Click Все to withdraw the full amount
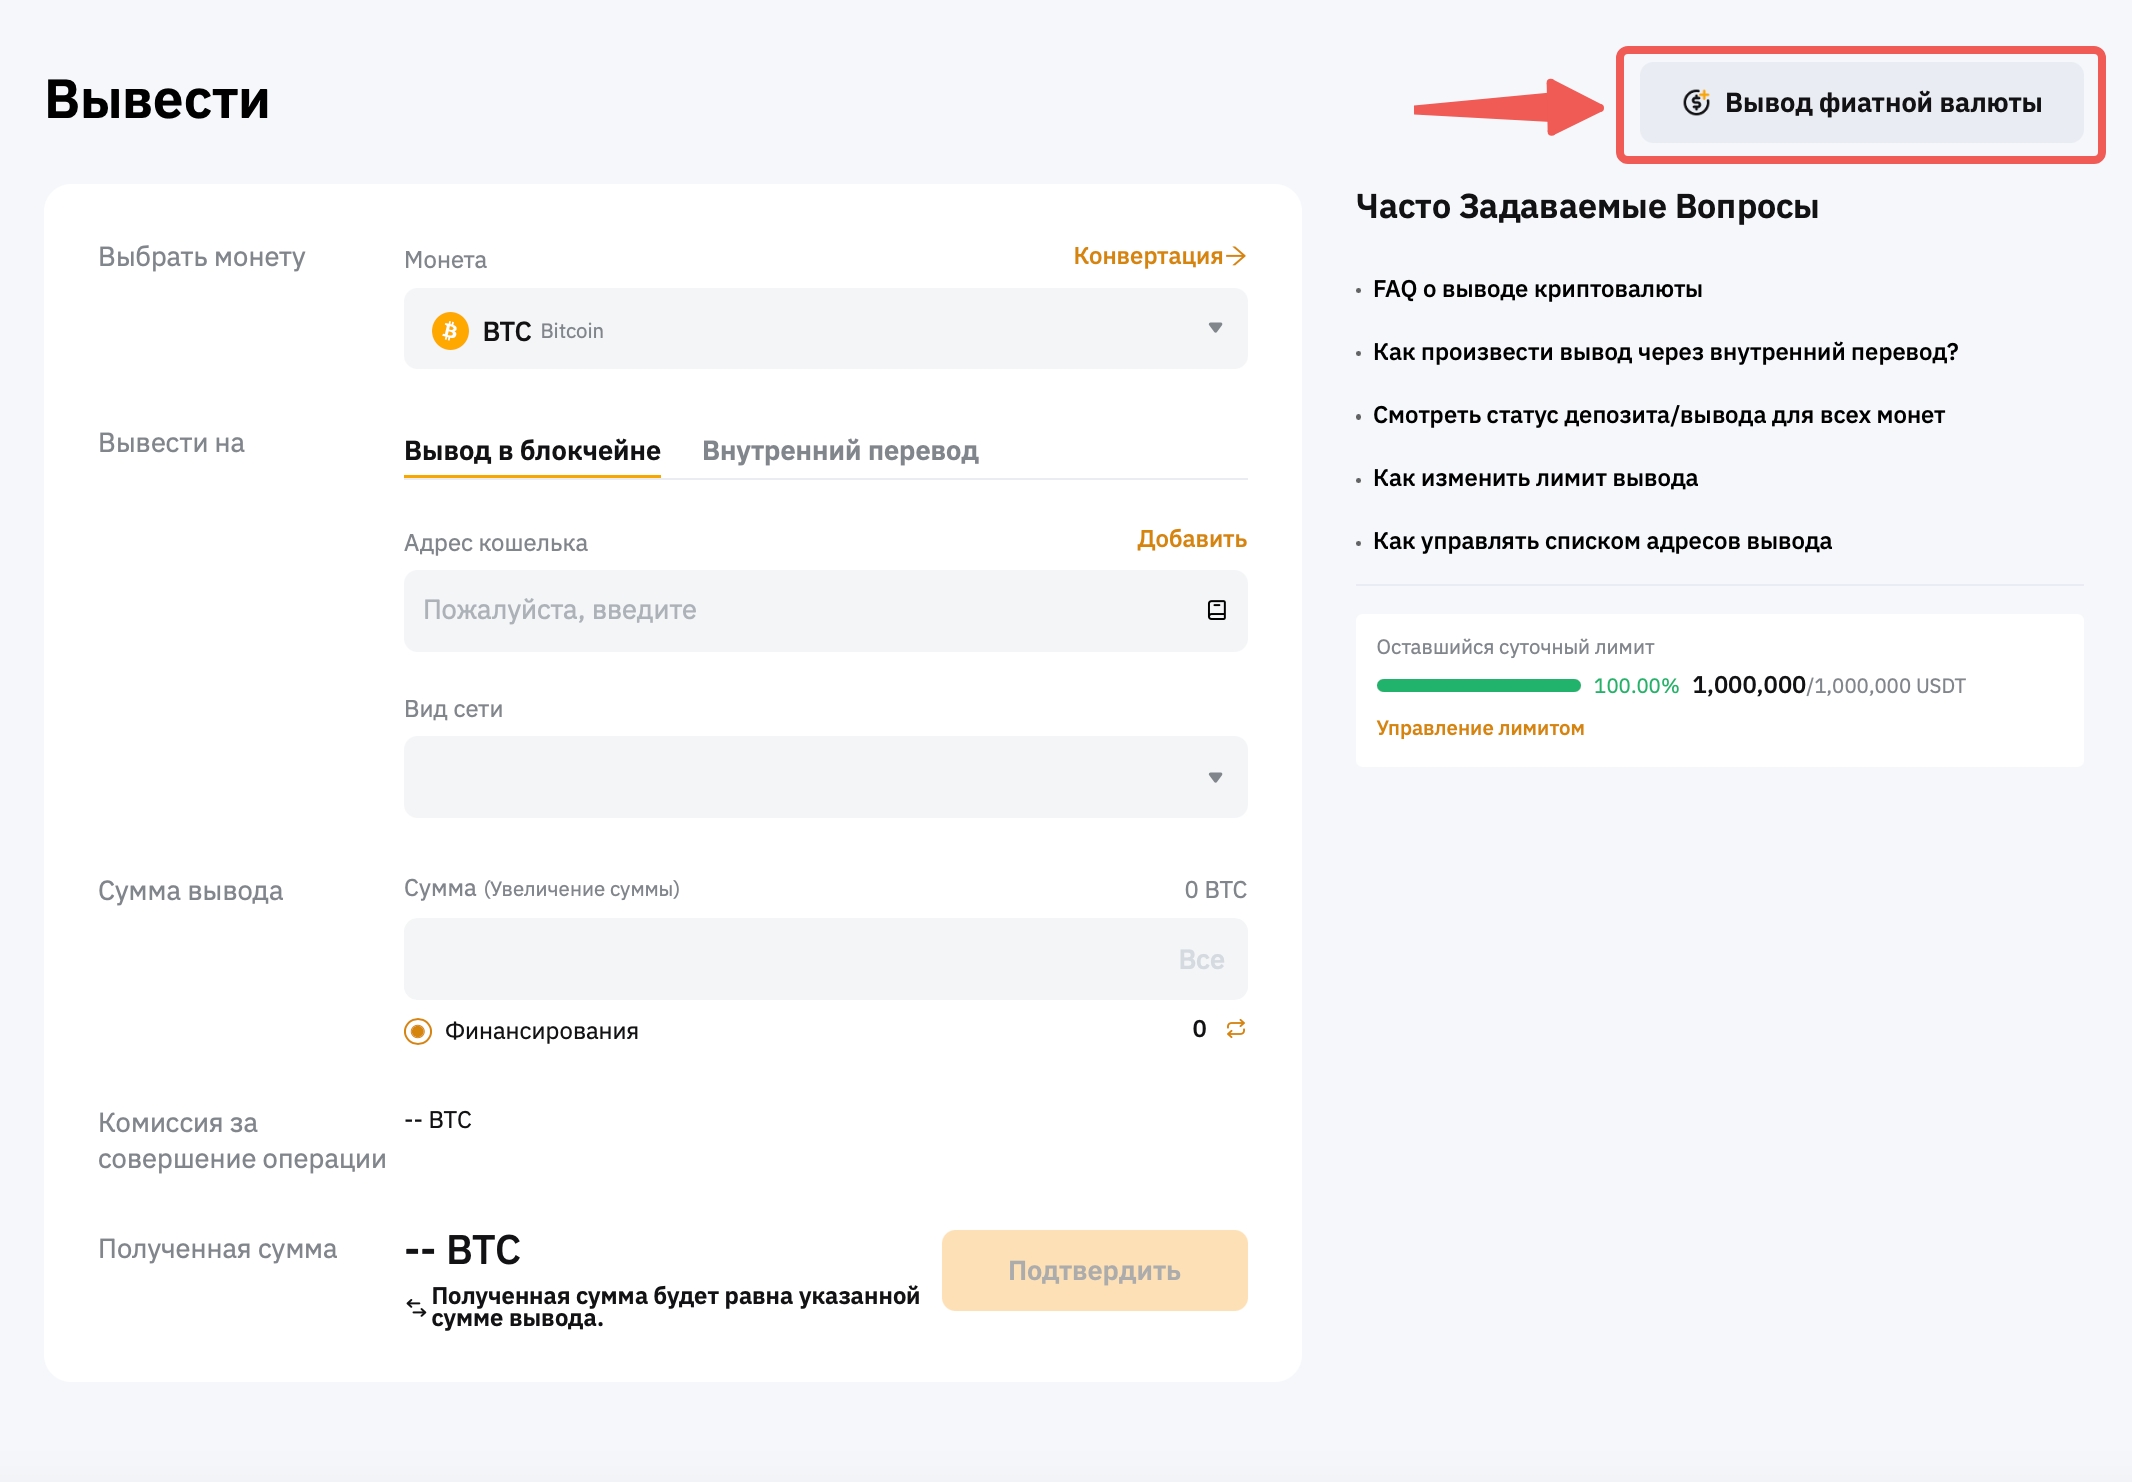Image resolution: width=2132 pixels, height=1482 pixels. tap(1201, 959)
